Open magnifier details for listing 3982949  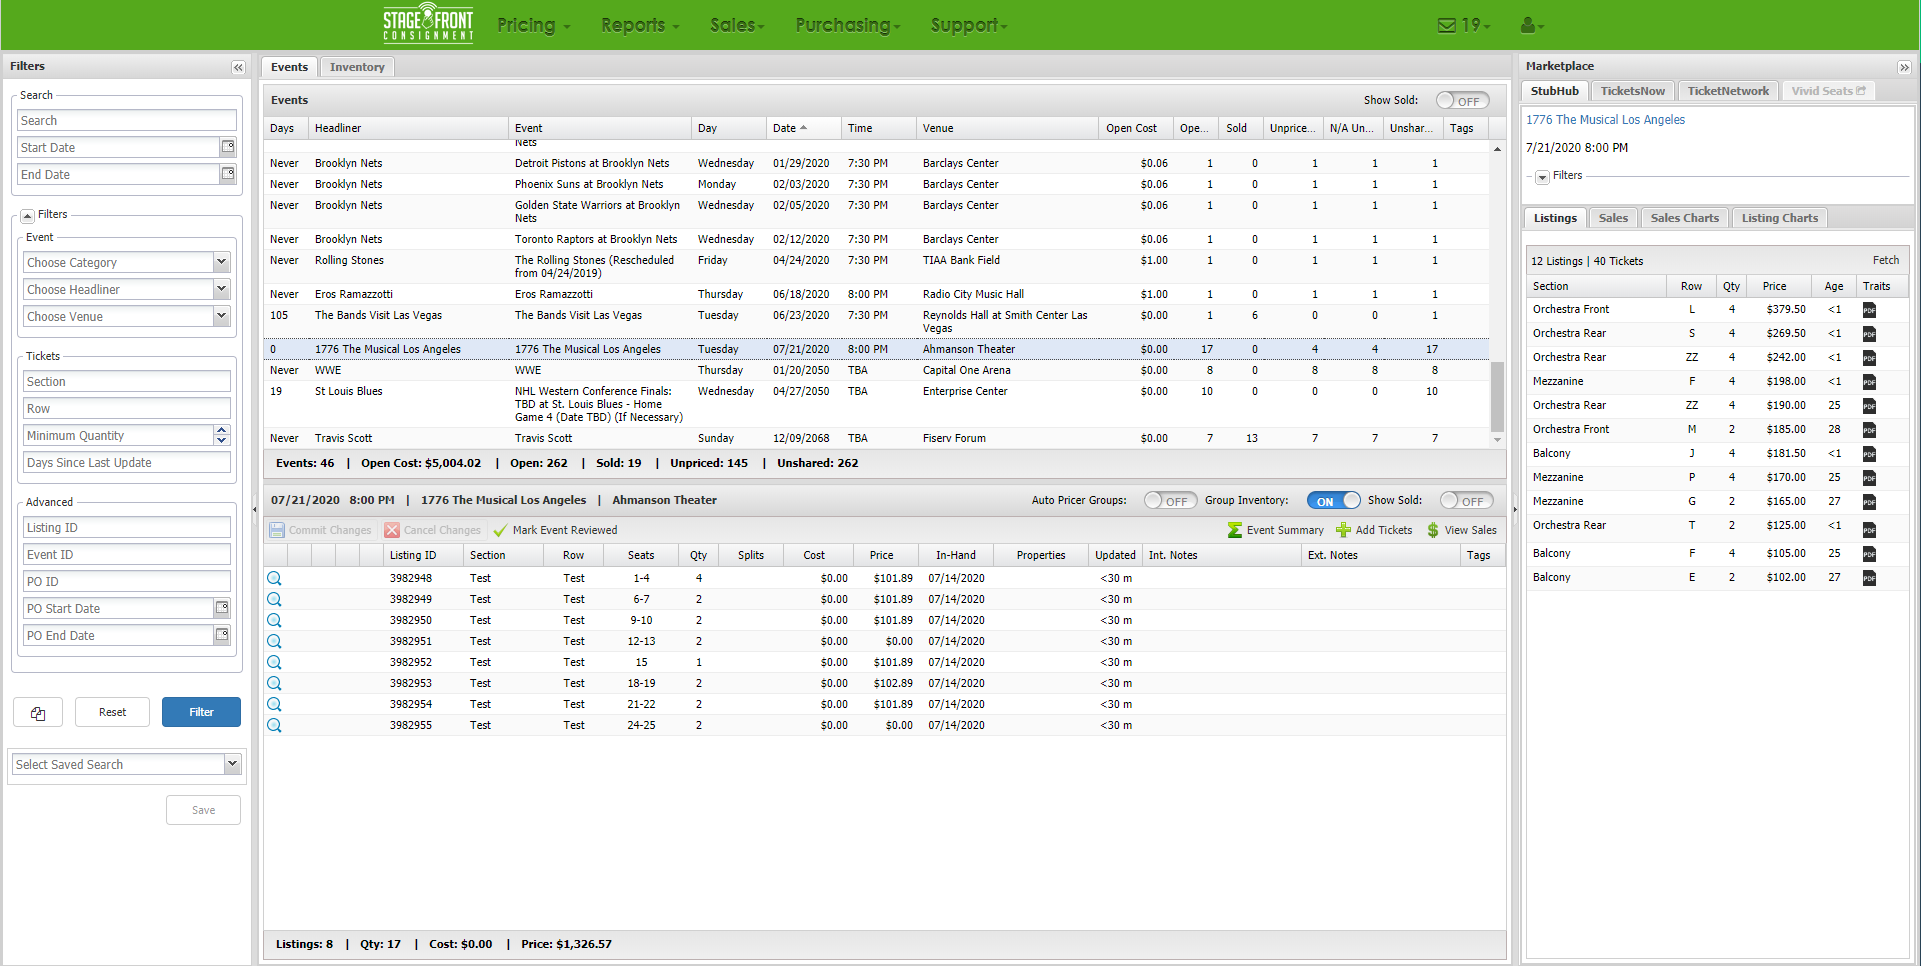pyautogui.click(x=274, y=599)
